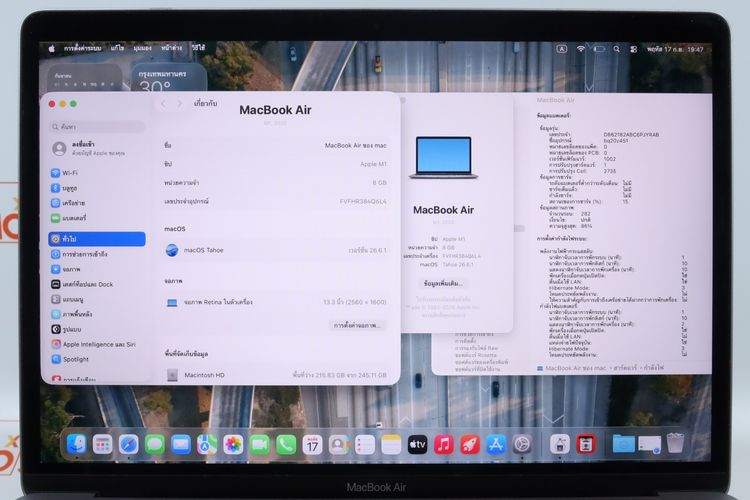The height and width of the screenshot is (500, 750).
Task: Open System Information icon in Dock
Action: pyautogui.click(x=560, y=445)
